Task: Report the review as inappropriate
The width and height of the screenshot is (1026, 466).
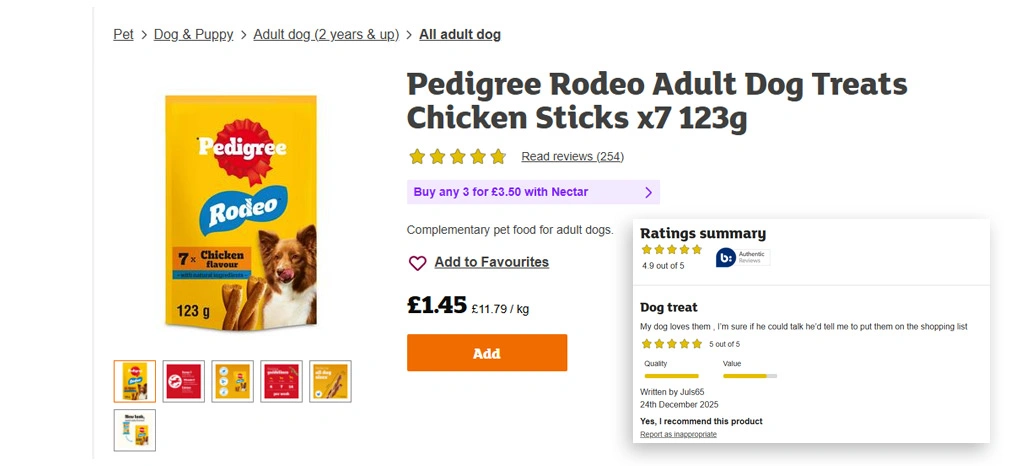Action: coord(678,434)
